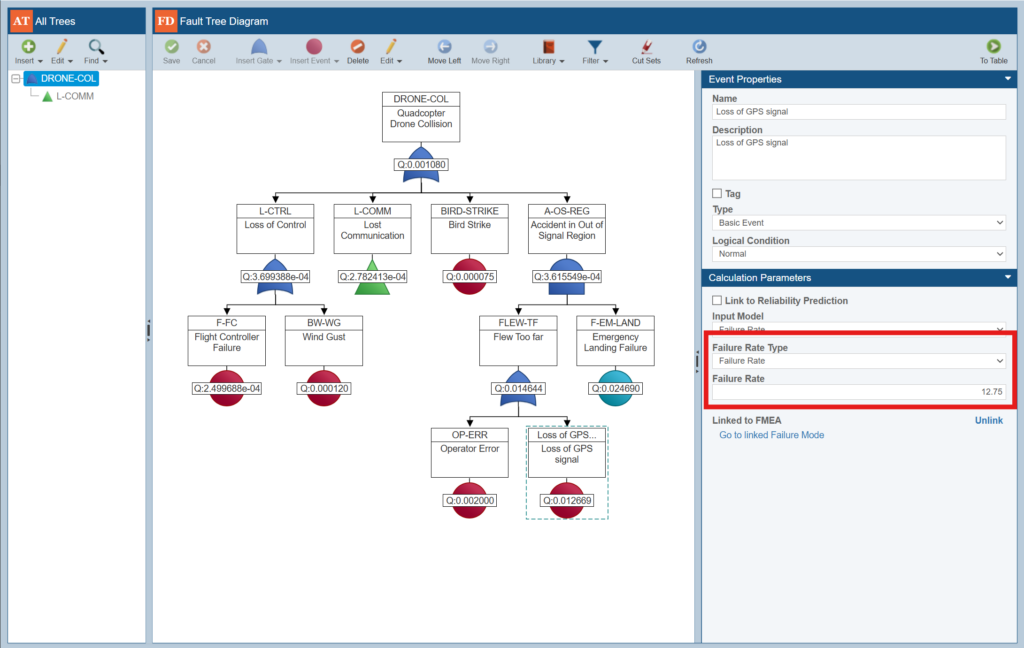1024x648 pixels.
Task: Click the Q:0.002000 probability label
Action: click(470, 500)
